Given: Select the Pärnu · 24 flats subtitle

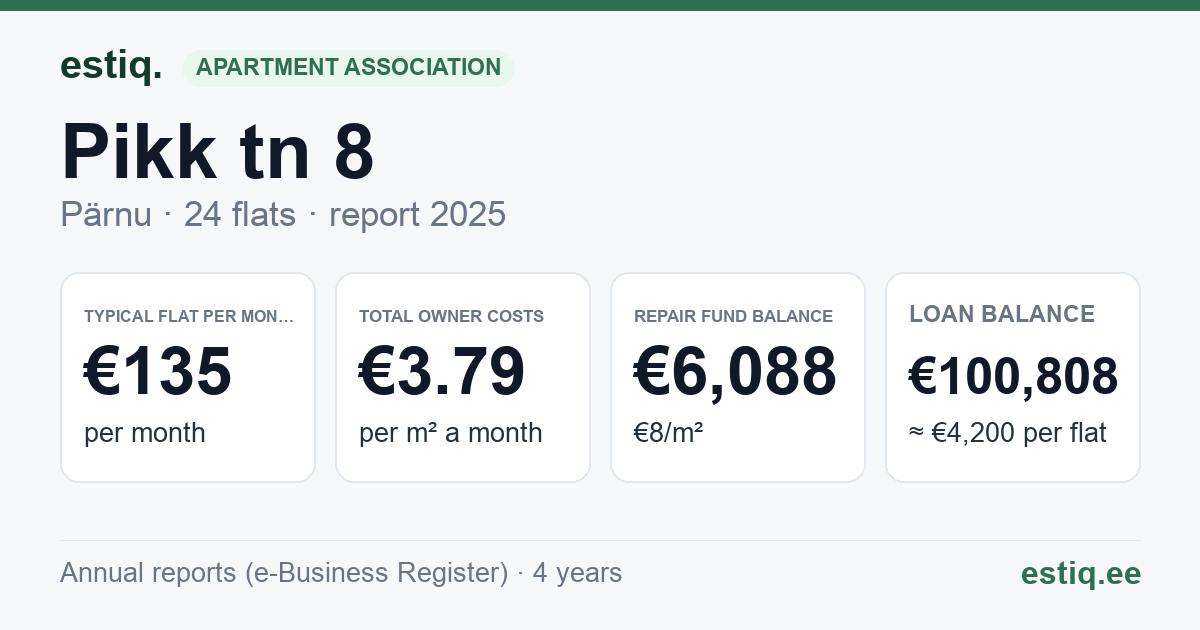Looking at the screenshot, I should [283, 215].
